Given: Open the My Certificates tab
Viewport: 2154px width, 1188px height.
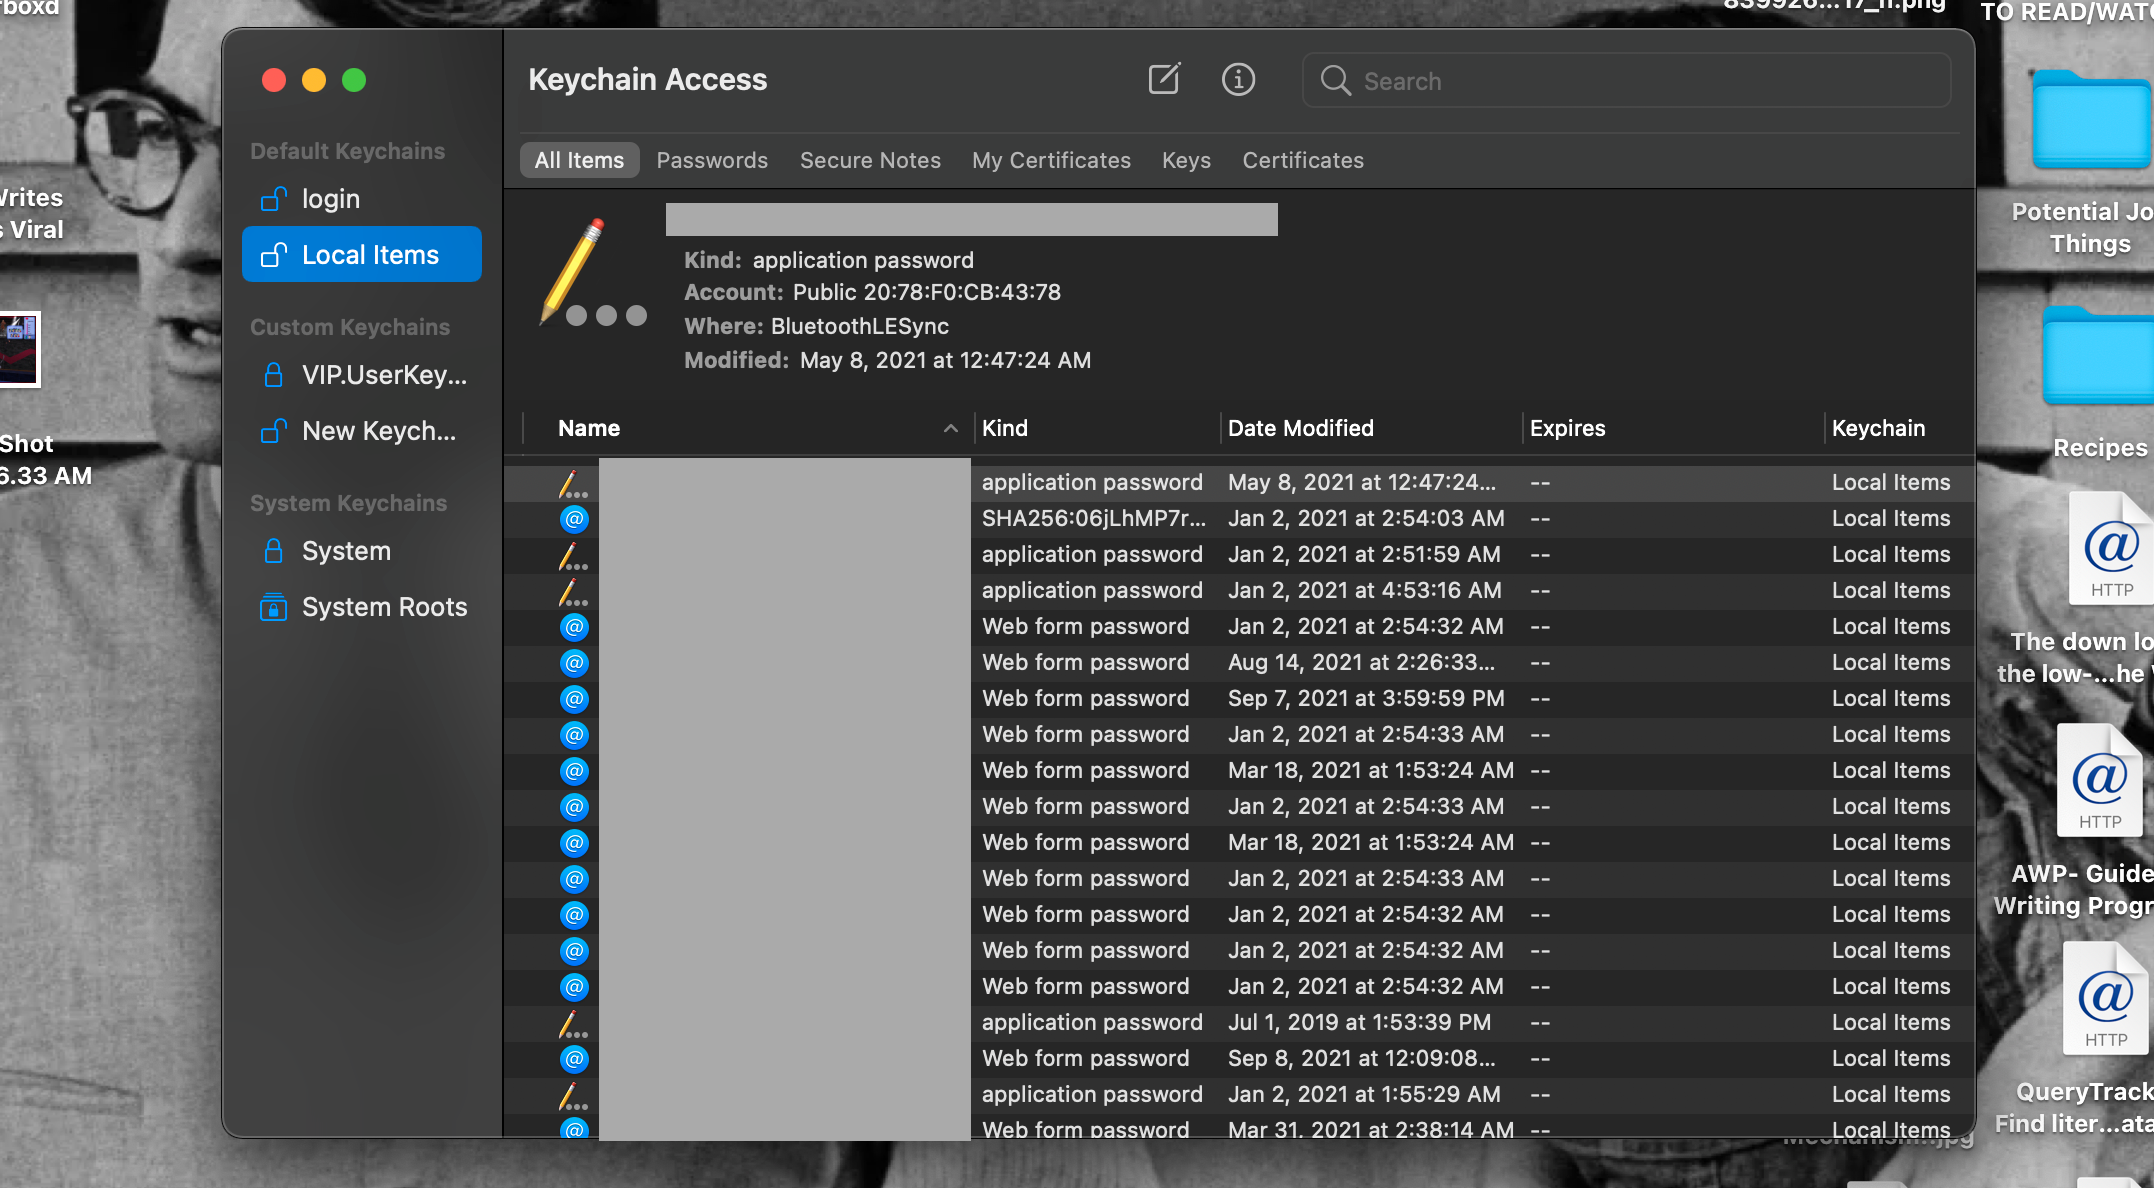Looking at the screenshot, I should point(1051,160).
